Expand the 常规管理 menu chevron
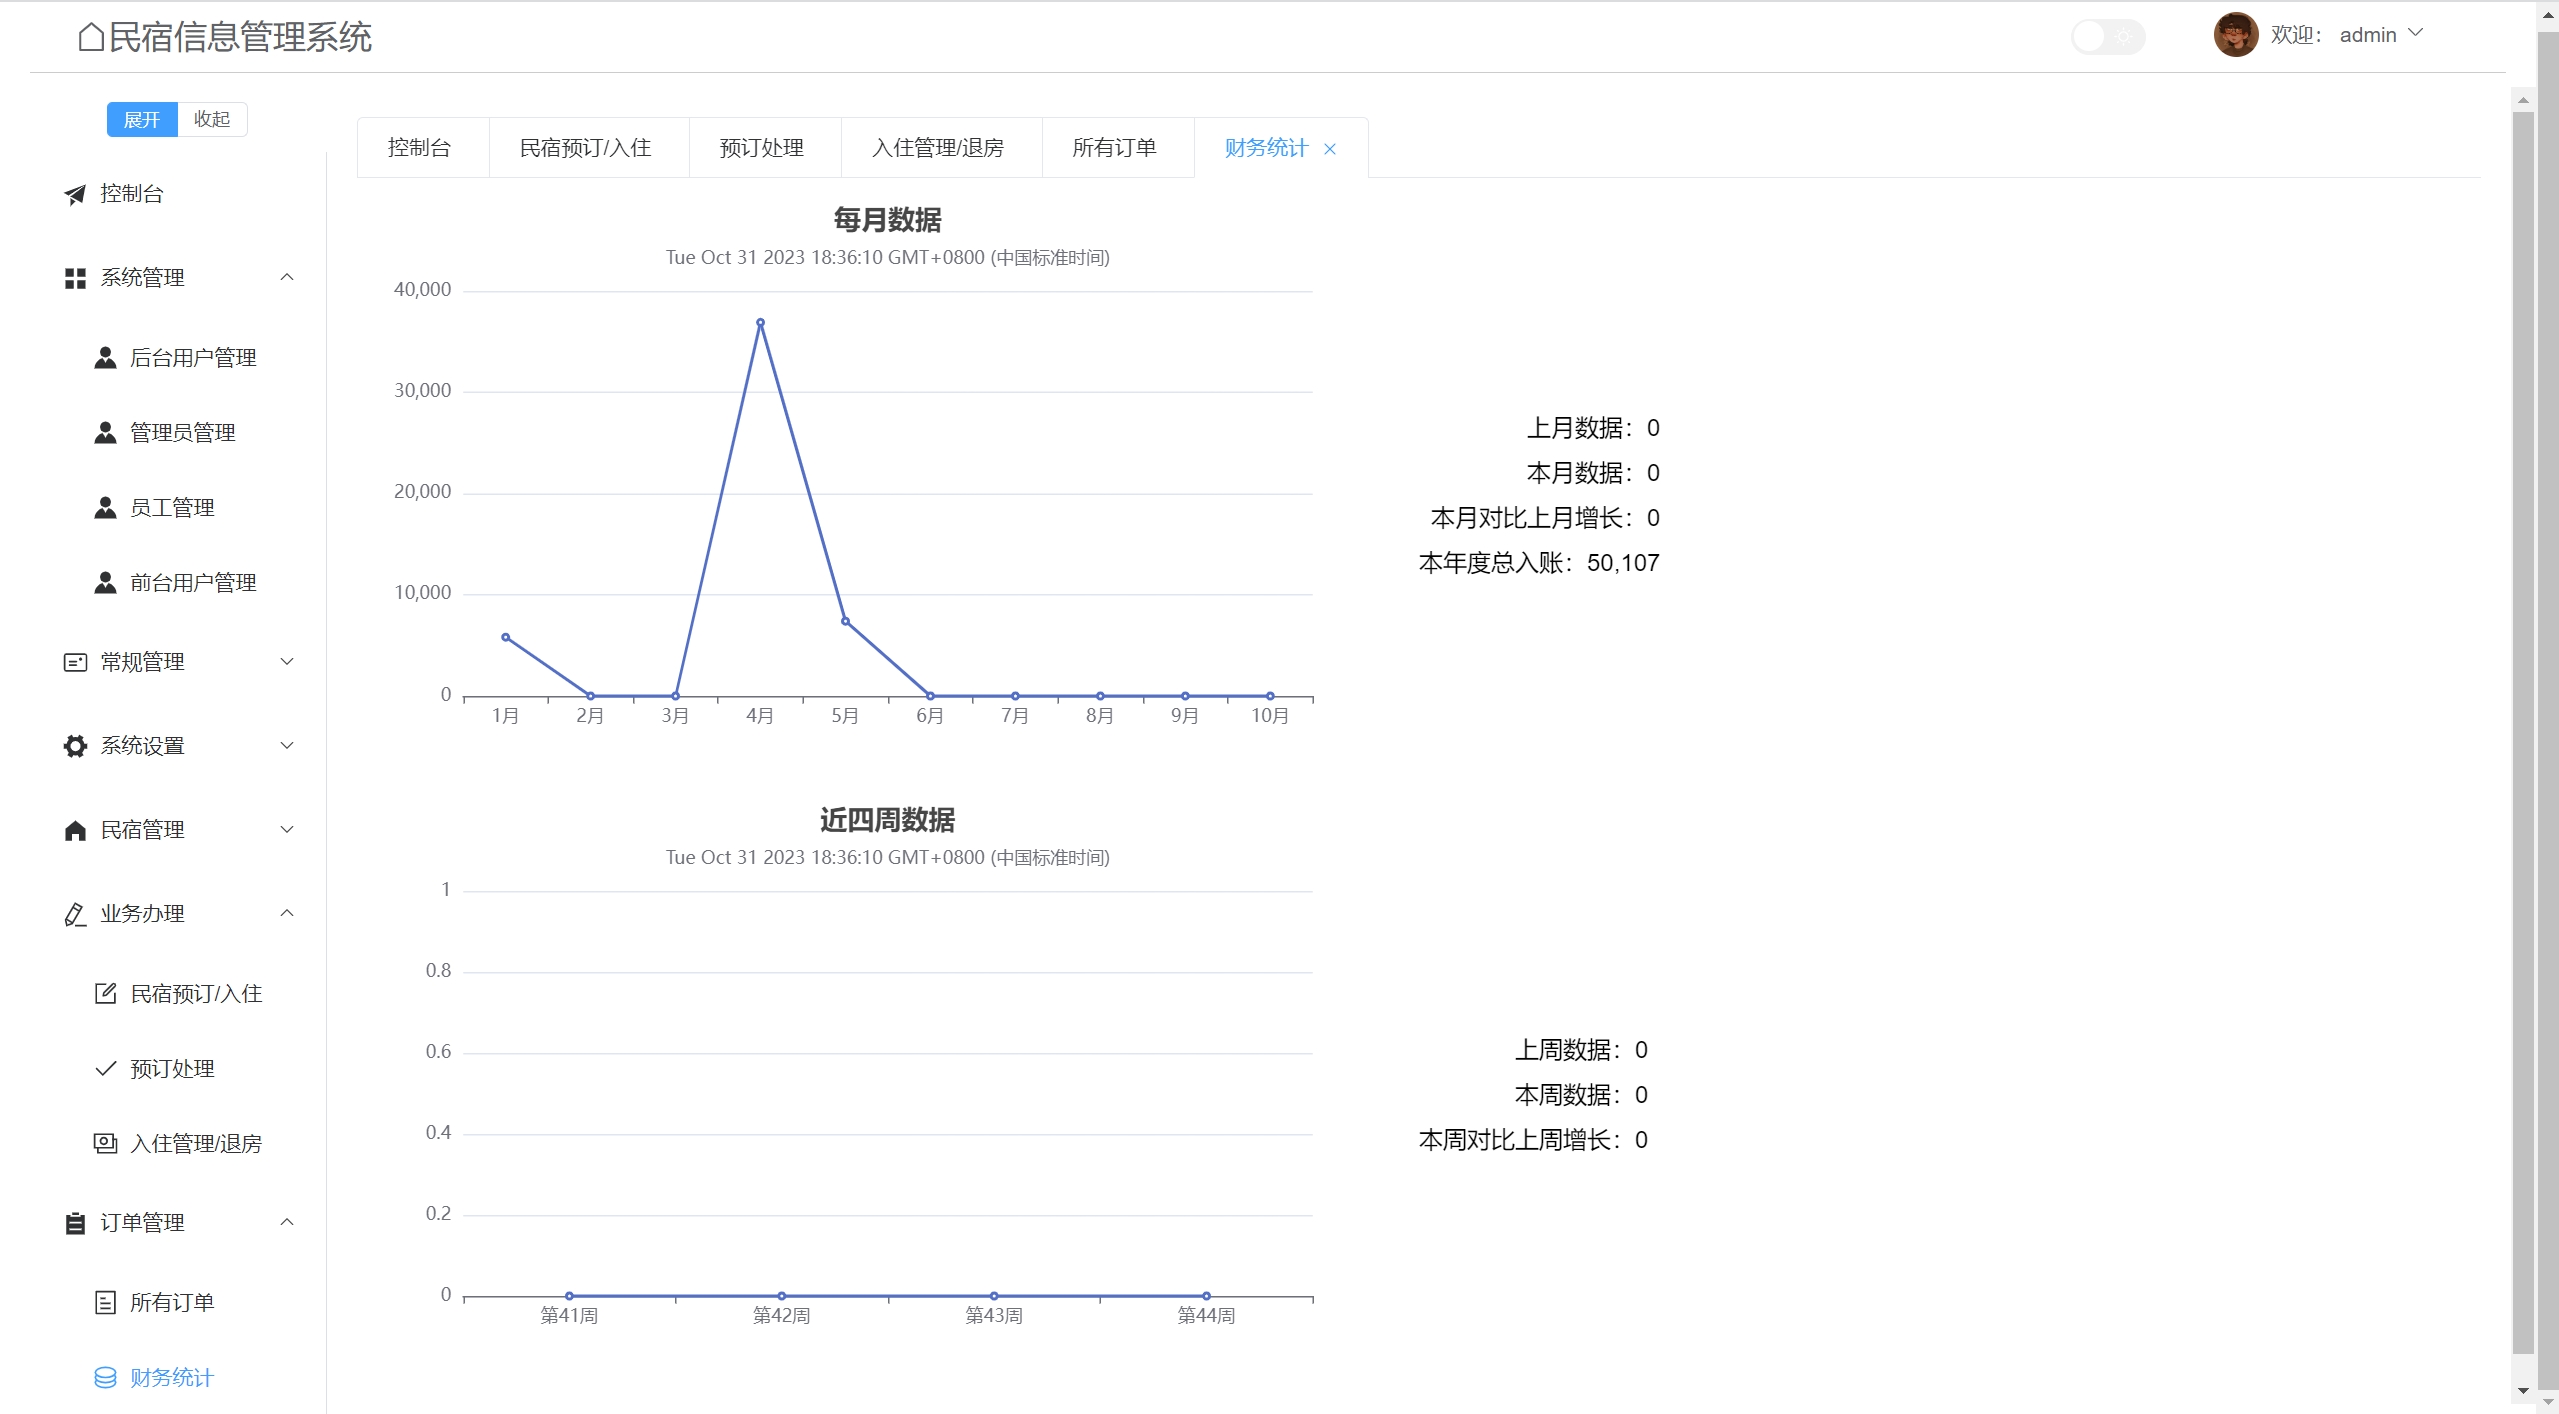The image size is (2559, 1414). pyautogui.click(x=287, y=661)
